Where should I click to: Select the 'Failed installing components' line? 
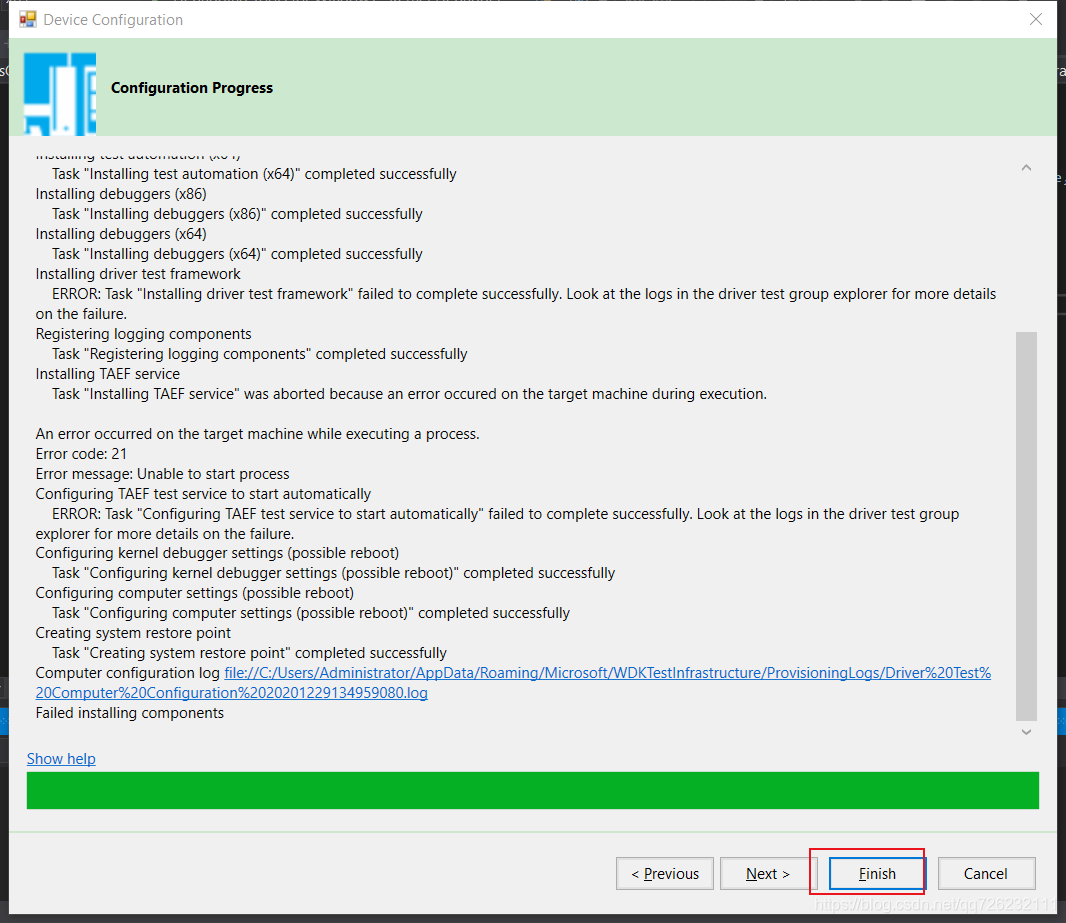[x=129, y=713]
